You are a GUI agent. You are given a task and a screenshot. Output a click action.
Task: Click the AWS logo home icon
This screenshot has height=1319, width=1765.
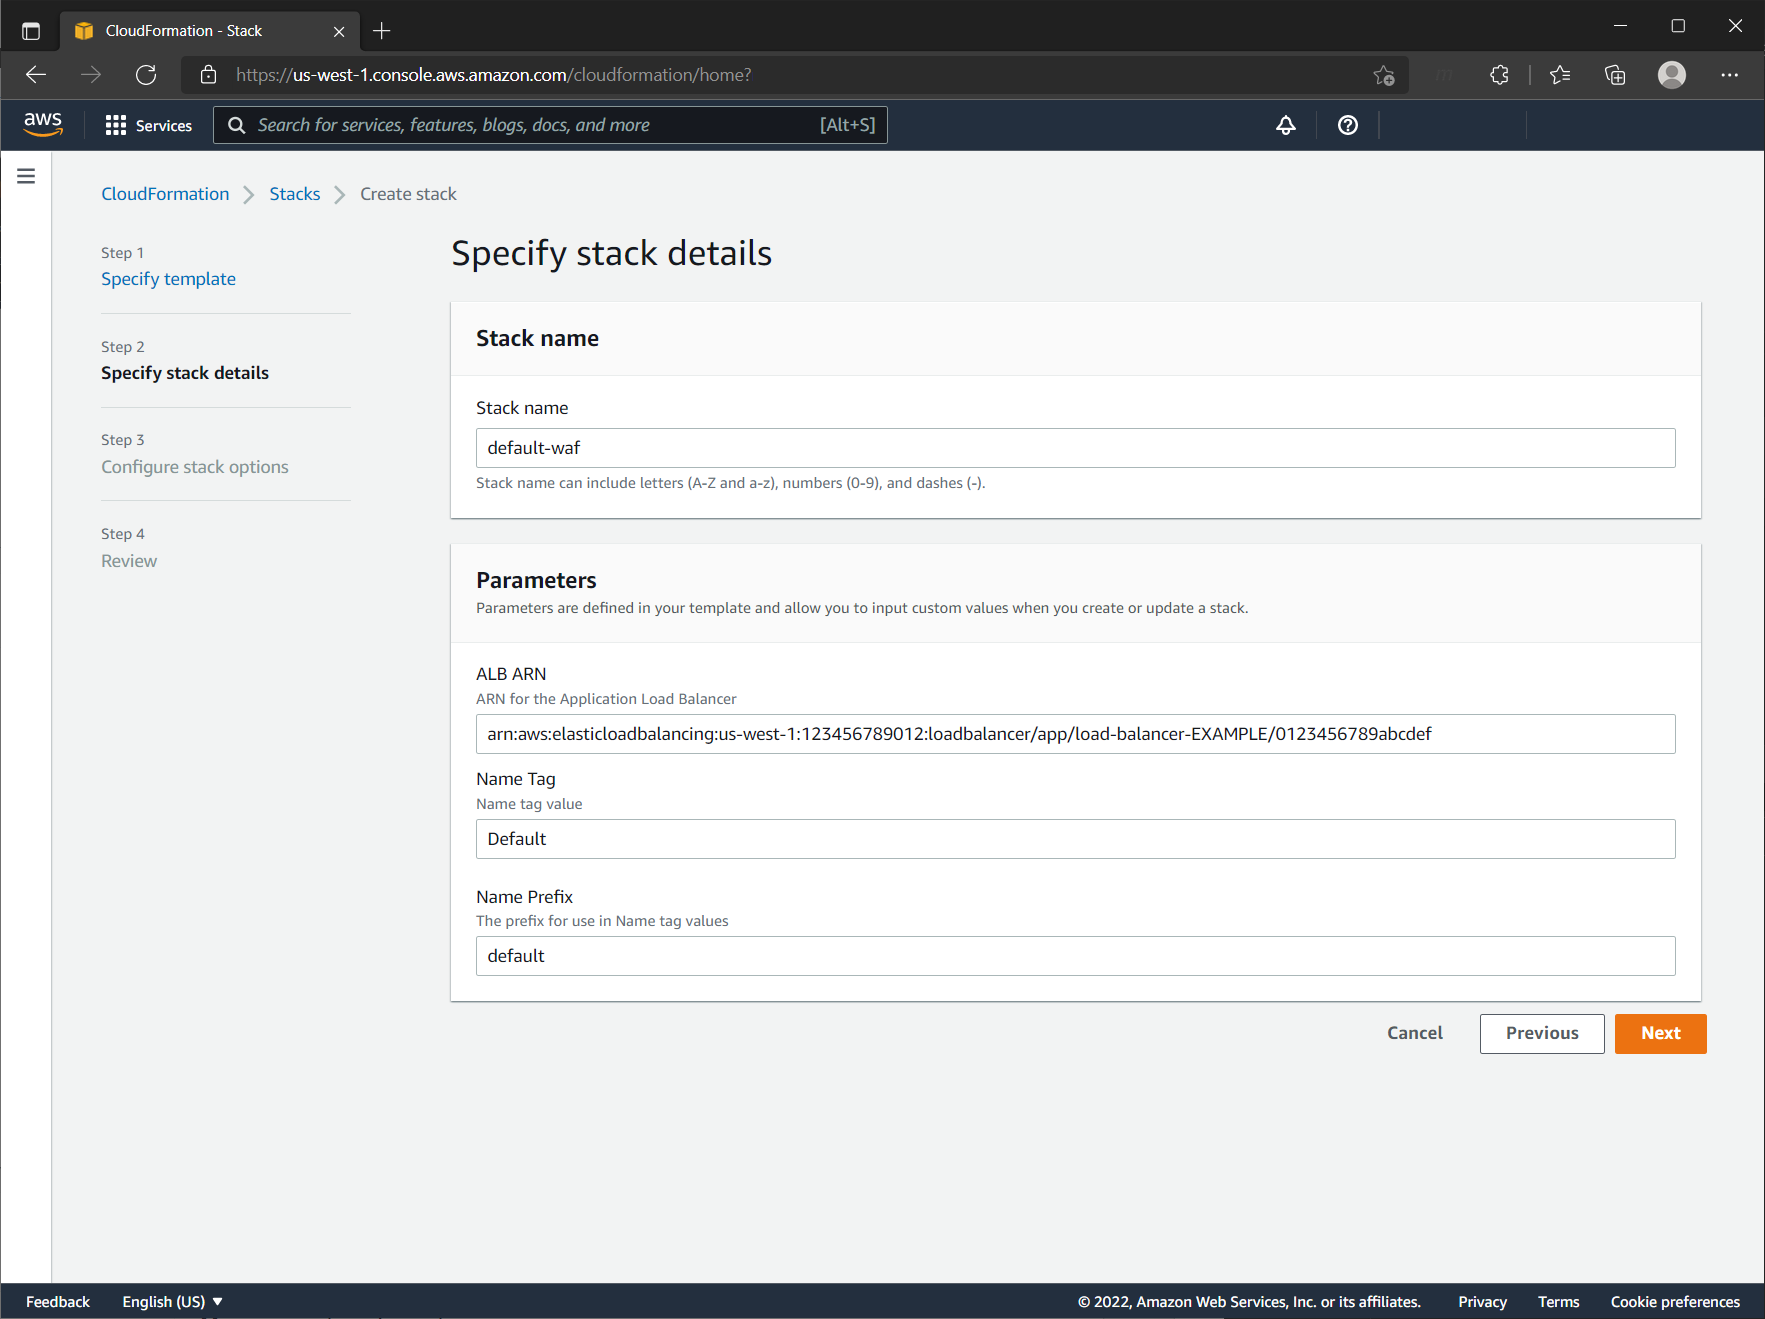(43, 124)
